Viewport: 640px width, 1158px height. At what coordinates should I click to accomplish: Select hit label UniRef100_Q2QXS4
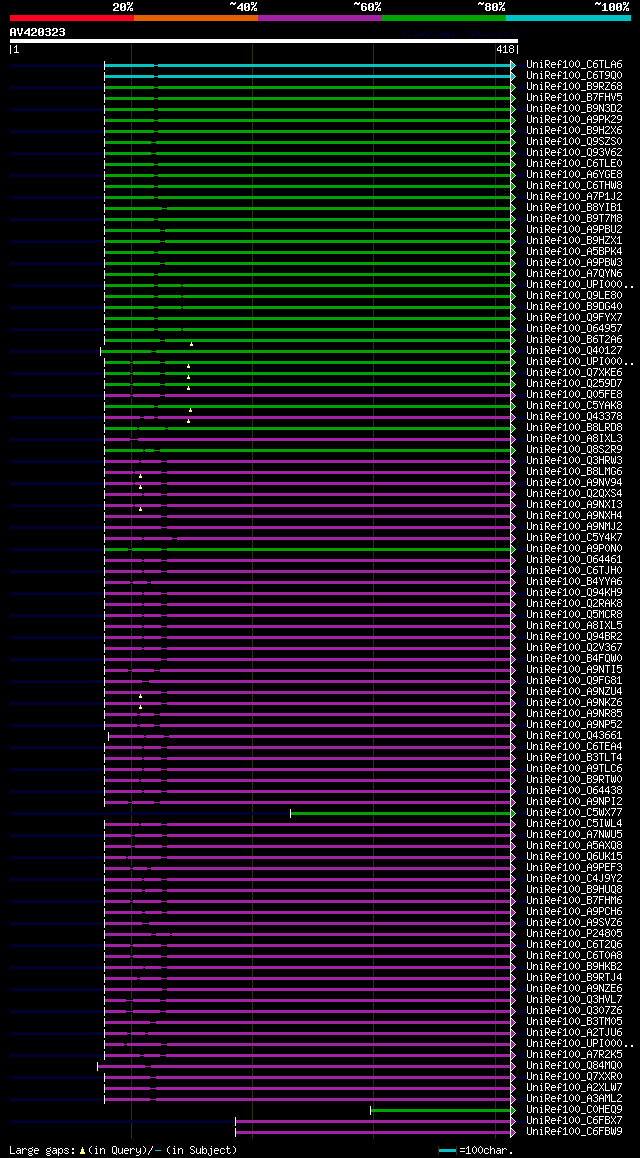click(574, 494)
